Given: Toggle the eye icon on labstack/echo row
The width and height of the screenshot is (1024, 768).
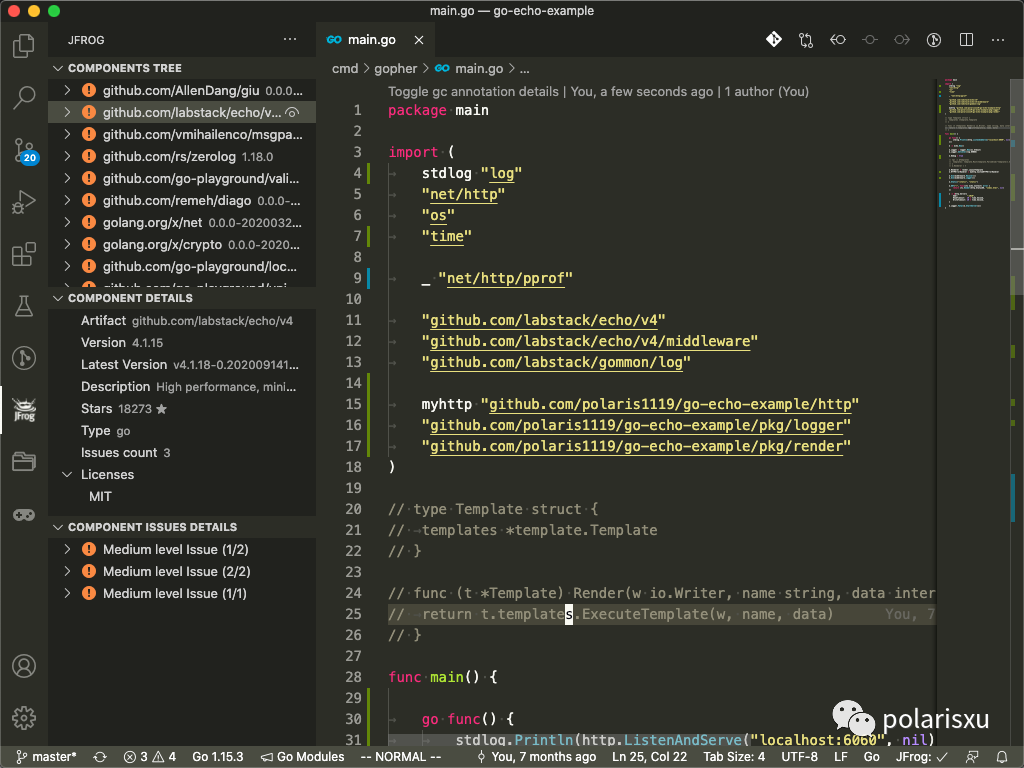Looking at the screenshot, I should tap(293, 112).
